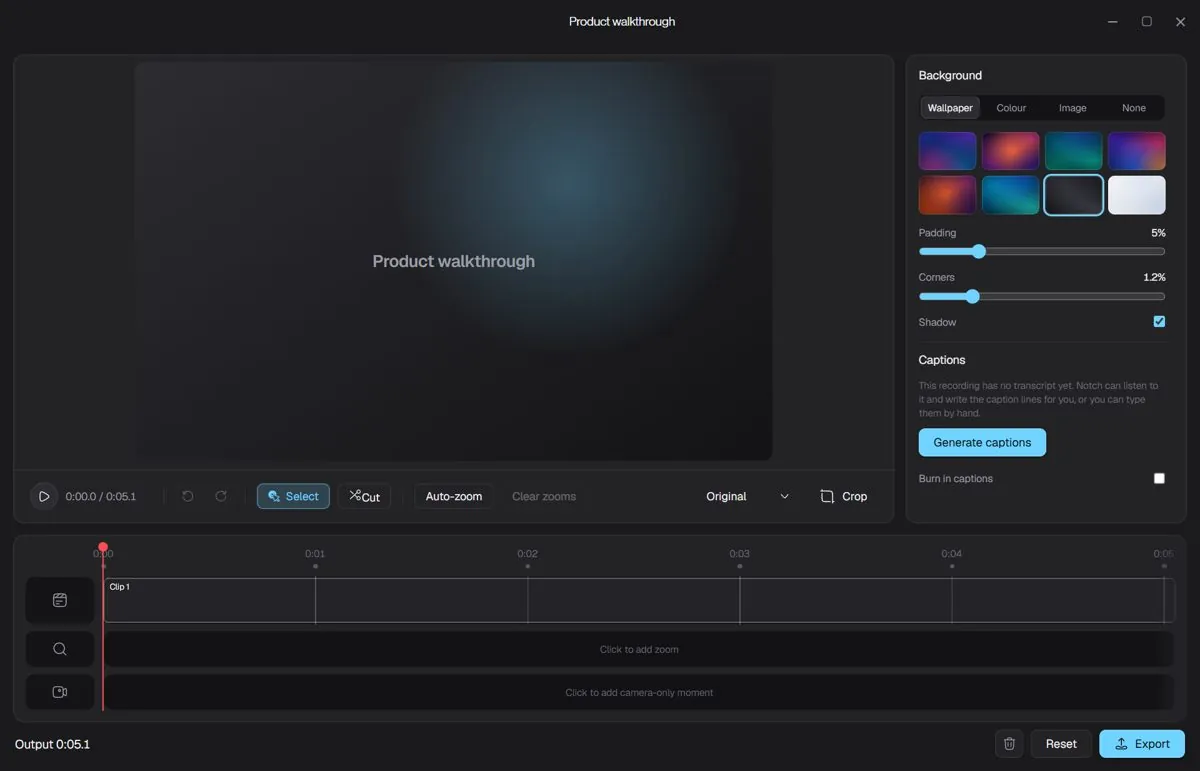The image size is (1200, 771).
Task: Open the Crop tool
Action: [x=843, y=496]
